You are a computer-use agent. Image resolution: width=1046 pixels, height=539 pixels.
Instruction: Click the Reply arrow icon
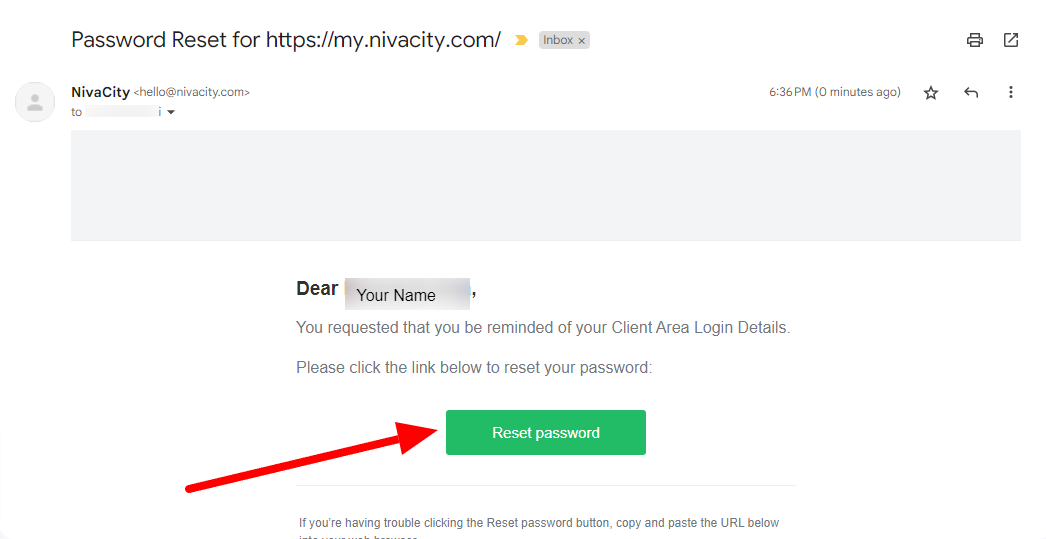pos(971,93)
